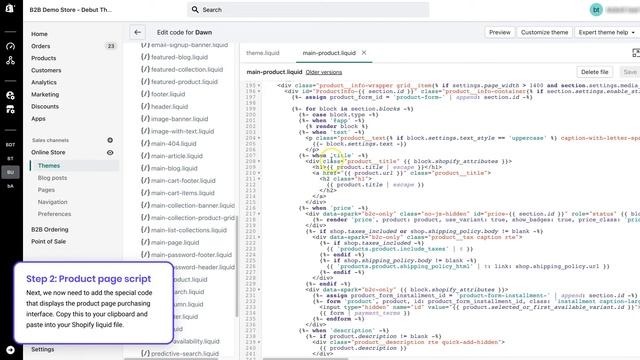
Task: Open image-with-text.liquid file
Action: [x=182, y=131]
